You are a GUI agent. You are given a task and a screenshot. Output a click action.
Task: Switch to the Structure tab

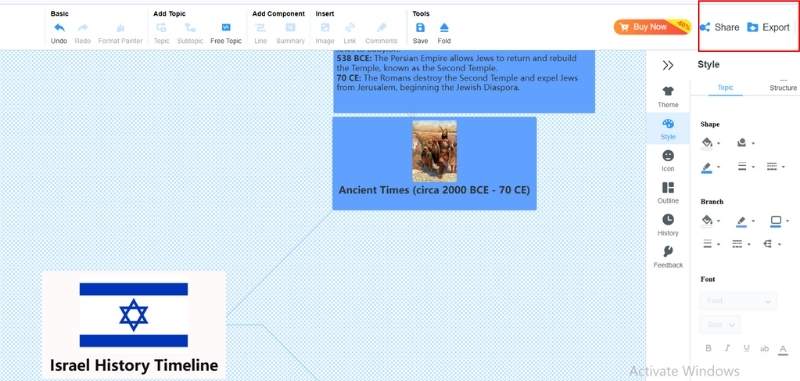tap(783, 88)
